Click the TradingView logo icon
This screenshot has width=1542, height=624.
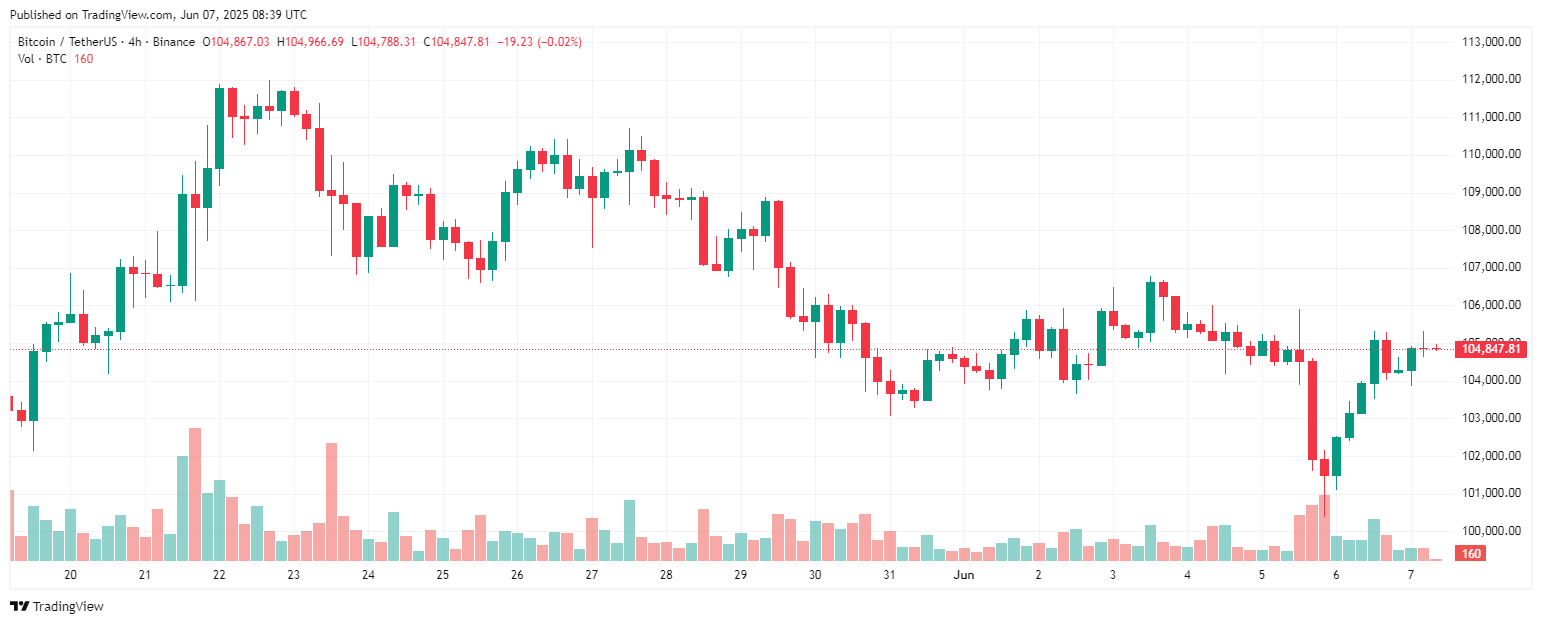click(x=19, y=606)
